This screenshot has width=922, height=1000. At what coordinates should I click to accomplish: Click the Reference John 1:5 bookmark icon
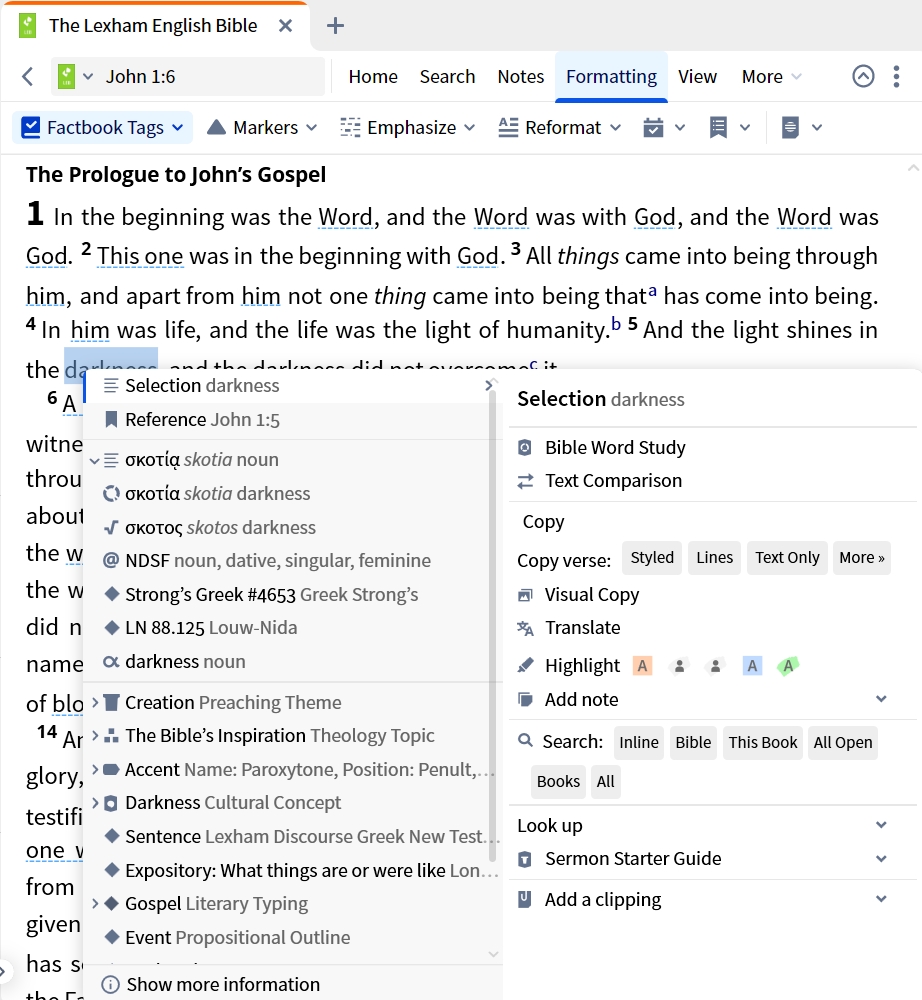tap(111, 420)
